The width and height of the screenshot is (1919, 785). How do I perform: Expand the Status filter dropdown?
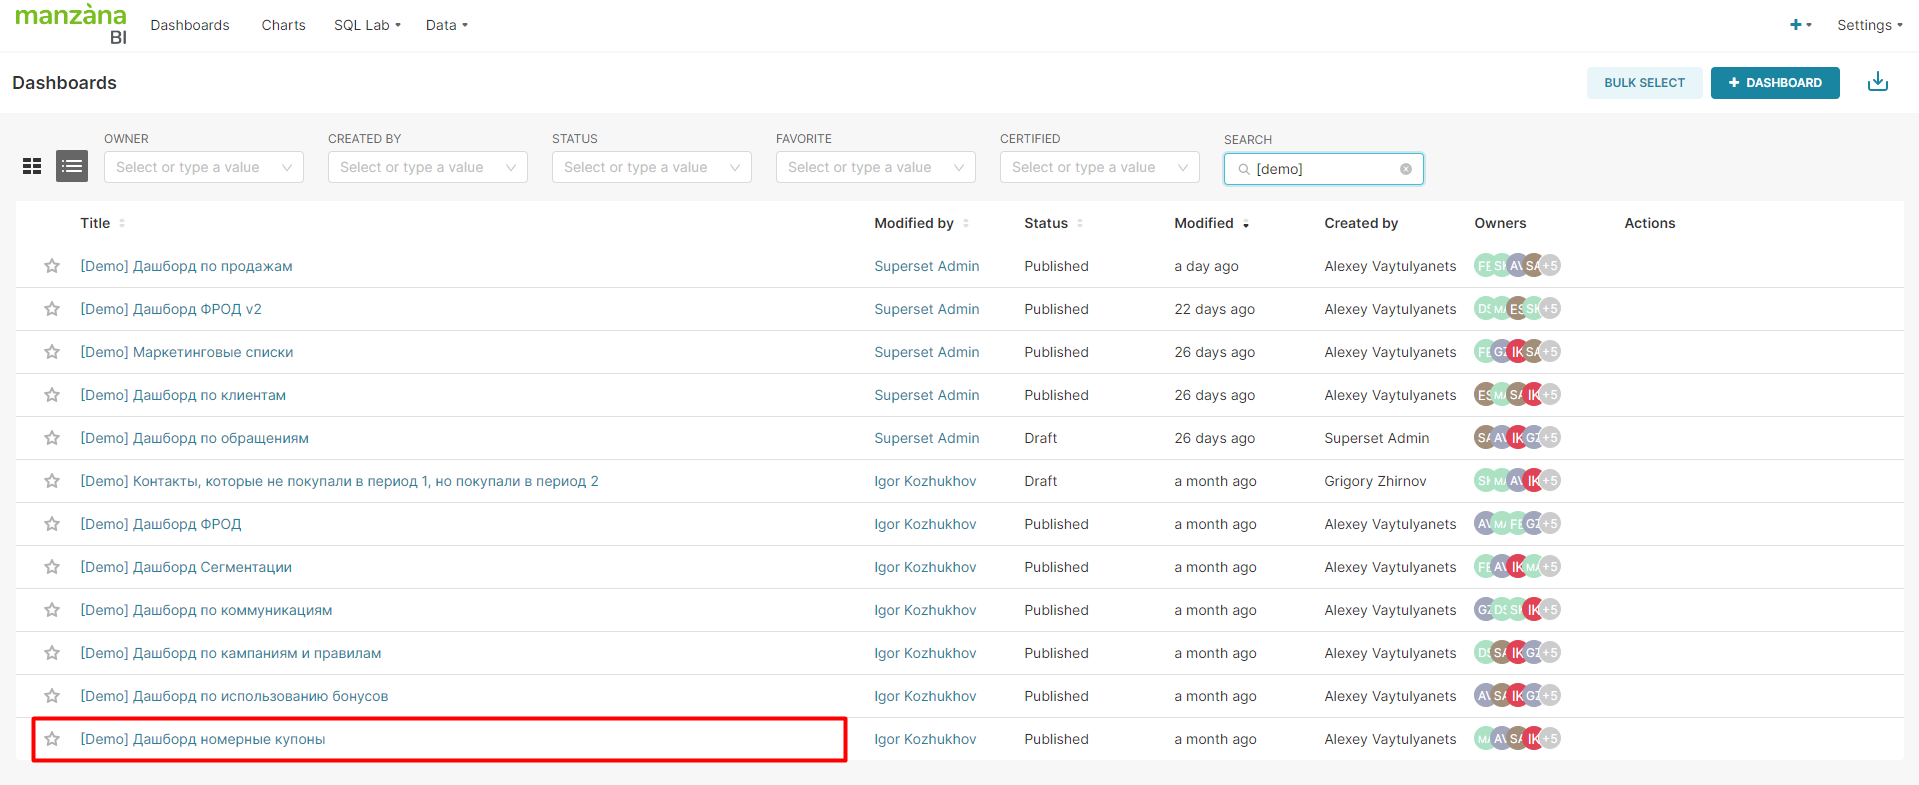(x=651, y=167)
